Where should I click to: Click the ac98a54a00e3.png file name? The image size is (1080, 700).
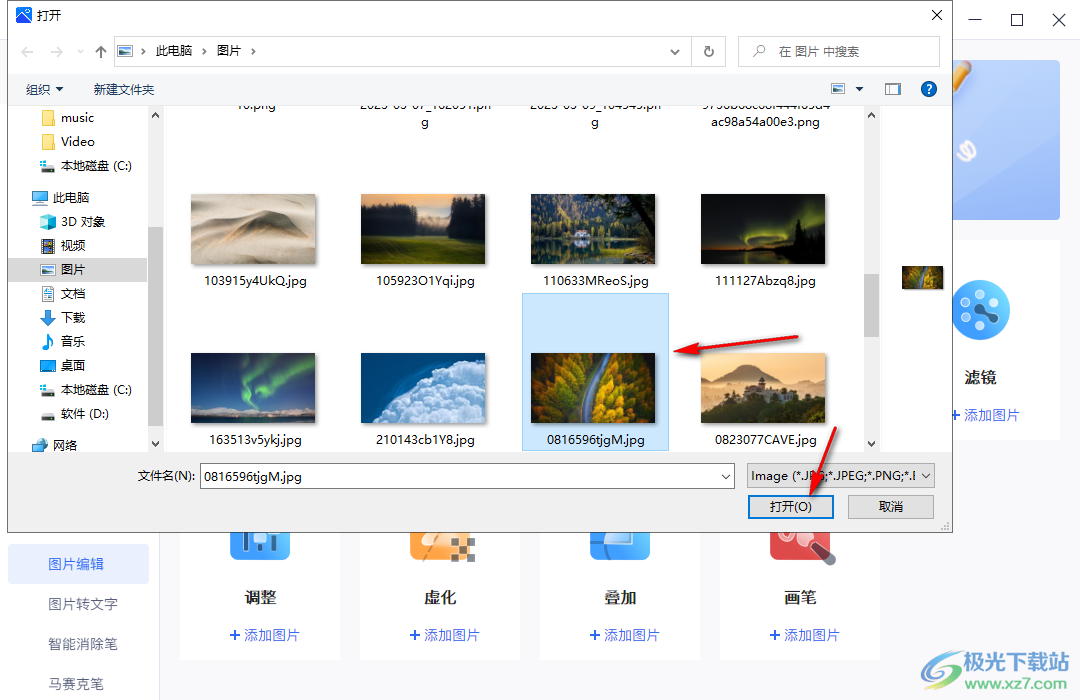[x=765, y=122]
